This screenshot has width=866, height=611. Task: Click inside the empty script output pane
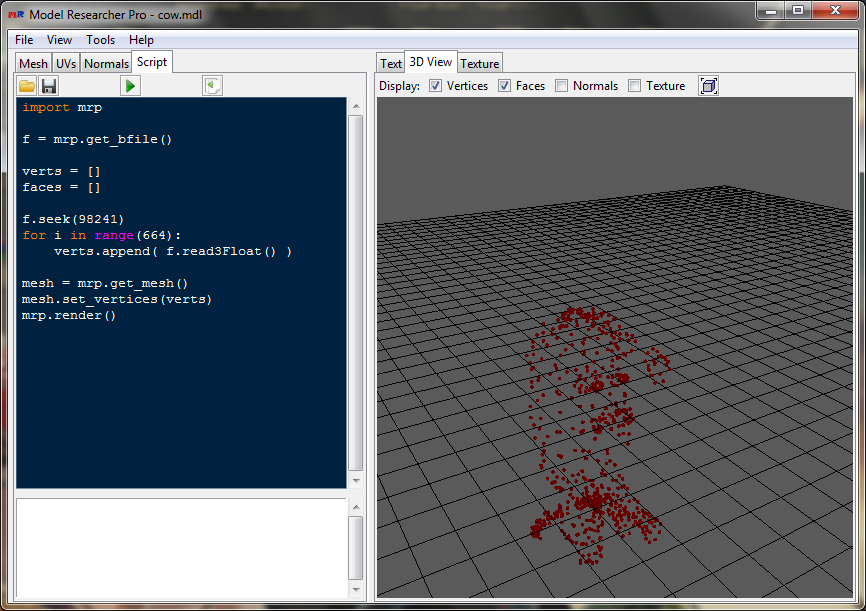click(181, 548)
